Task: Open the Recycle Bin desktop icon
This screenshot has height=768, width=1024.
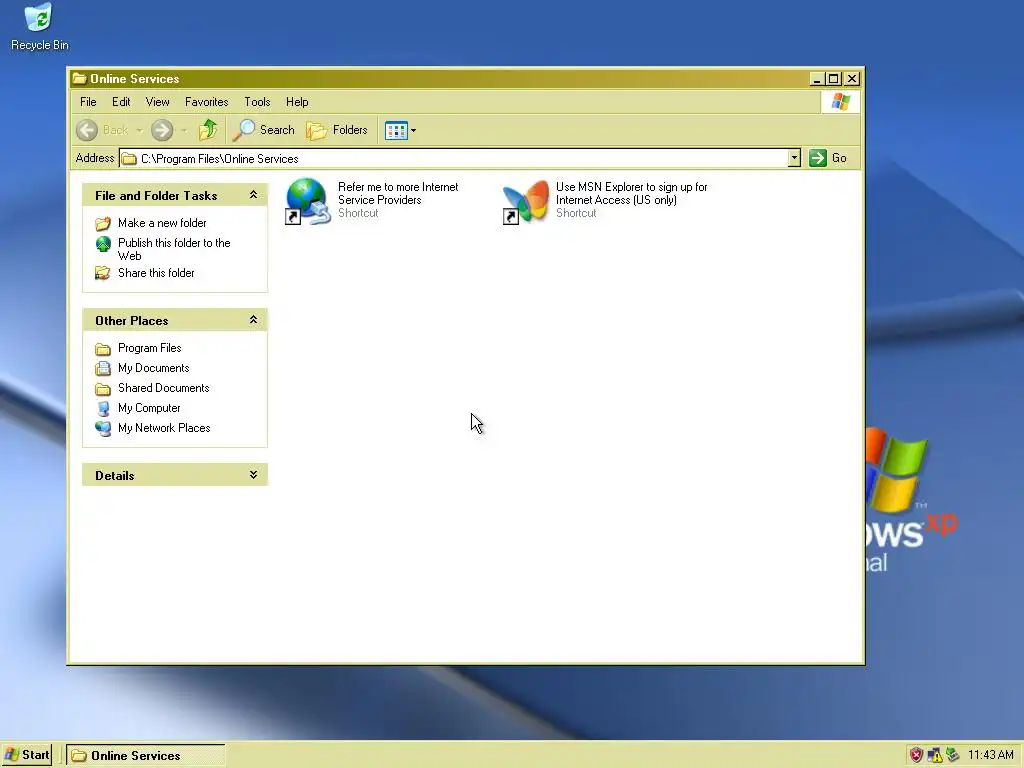Action: point(39,27)
